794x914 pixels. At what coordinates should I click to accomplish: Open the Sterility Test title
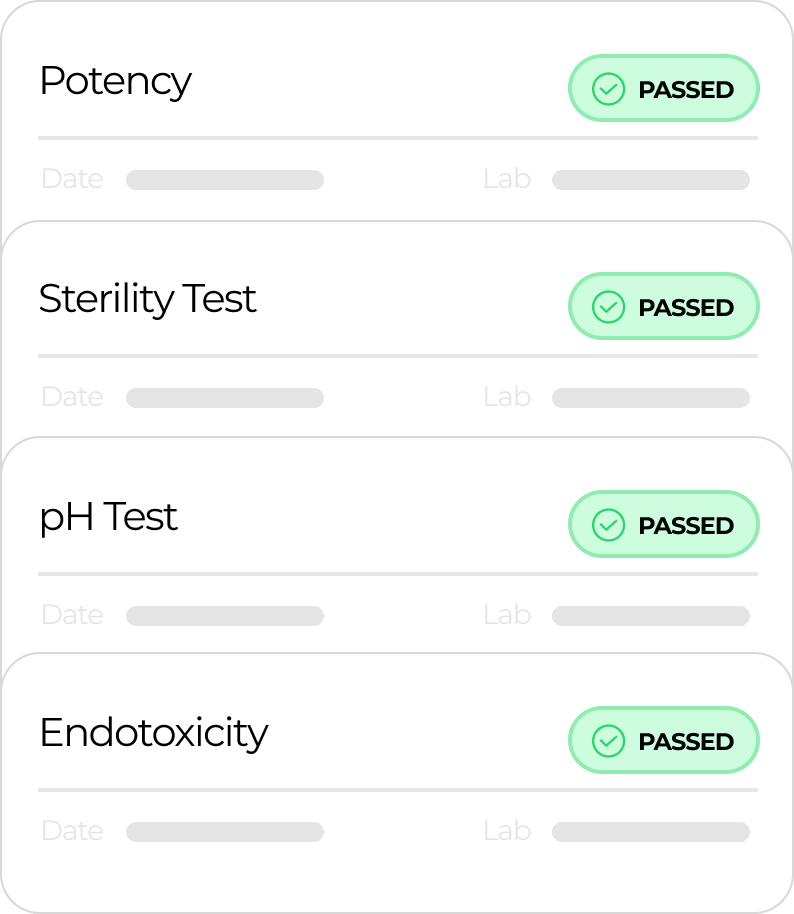pos(147,299)
